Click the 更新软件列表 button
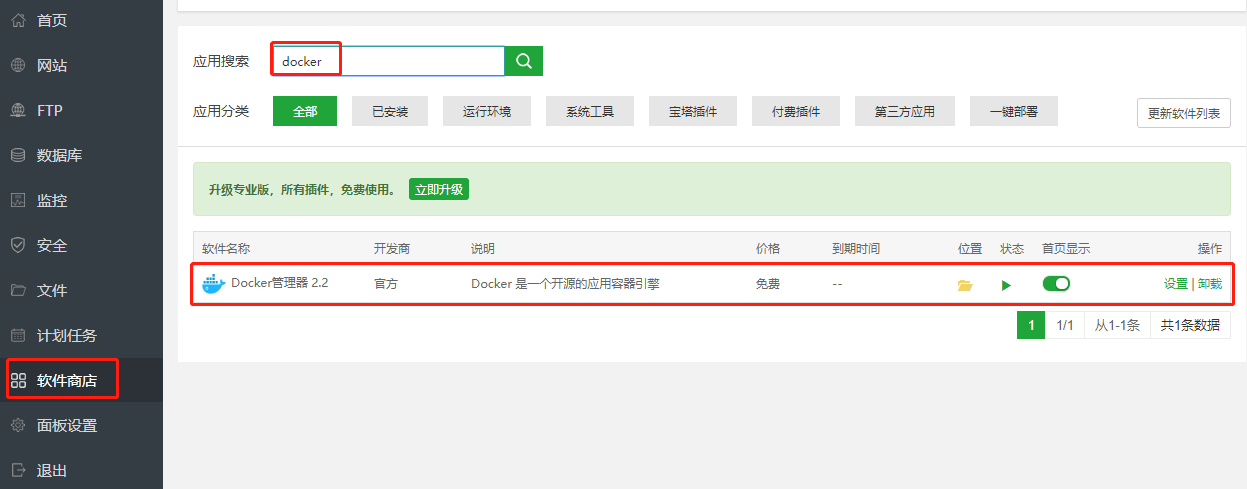The width and height of the screenshot is (1247, 489). pos(1184,113)
